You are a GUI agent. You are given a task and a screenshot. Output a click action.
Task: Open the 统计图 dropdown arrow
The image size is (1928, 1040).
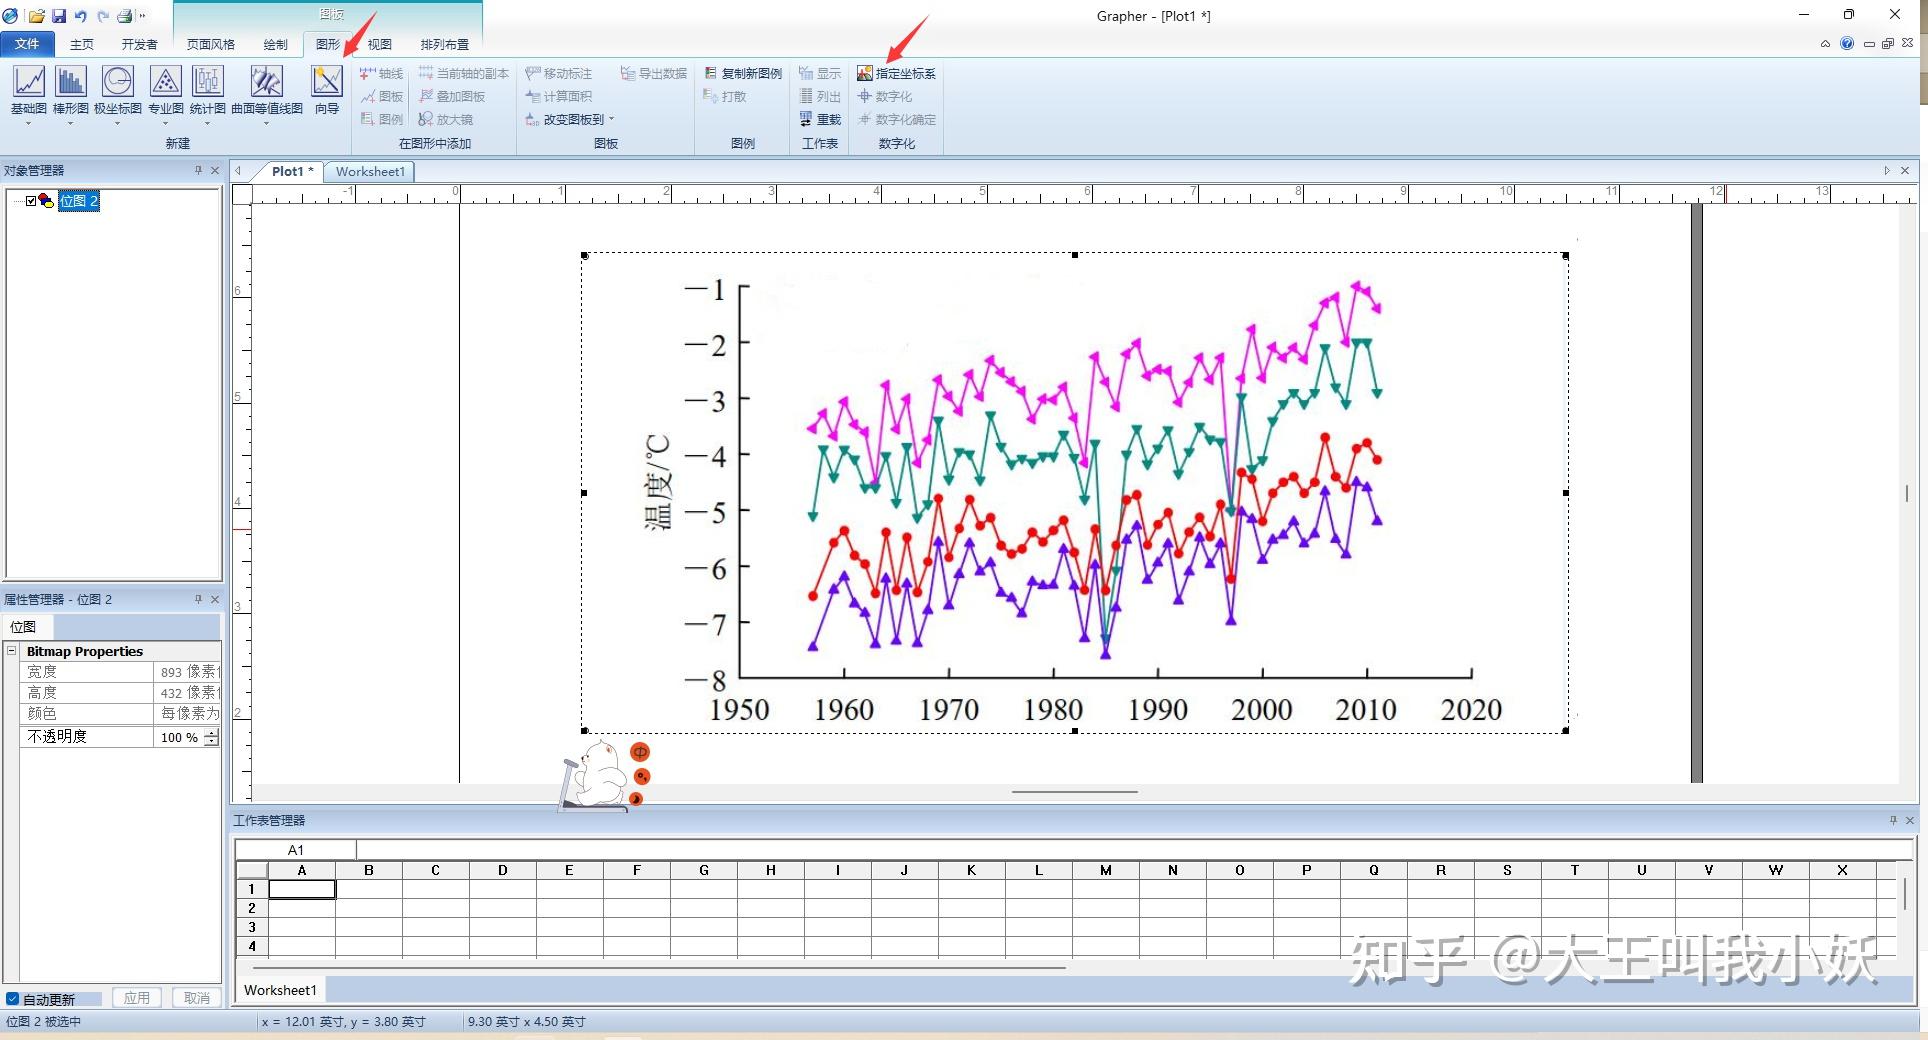coord(207,124)
